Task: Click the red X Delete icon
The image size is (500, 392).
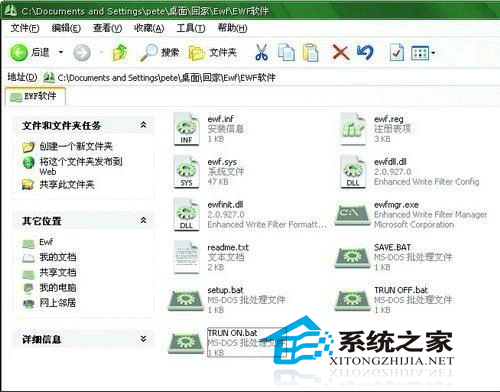Action: tap(341, 52)
